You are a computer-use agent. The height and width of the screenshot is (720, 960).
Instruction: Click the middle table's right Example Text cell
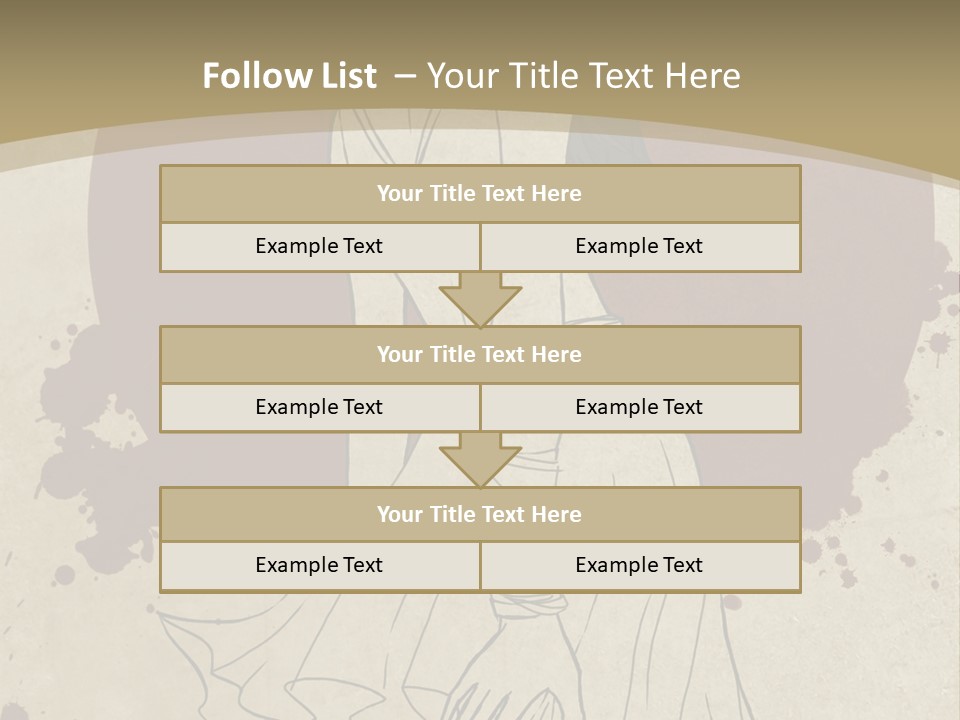(x=639, y=407)
